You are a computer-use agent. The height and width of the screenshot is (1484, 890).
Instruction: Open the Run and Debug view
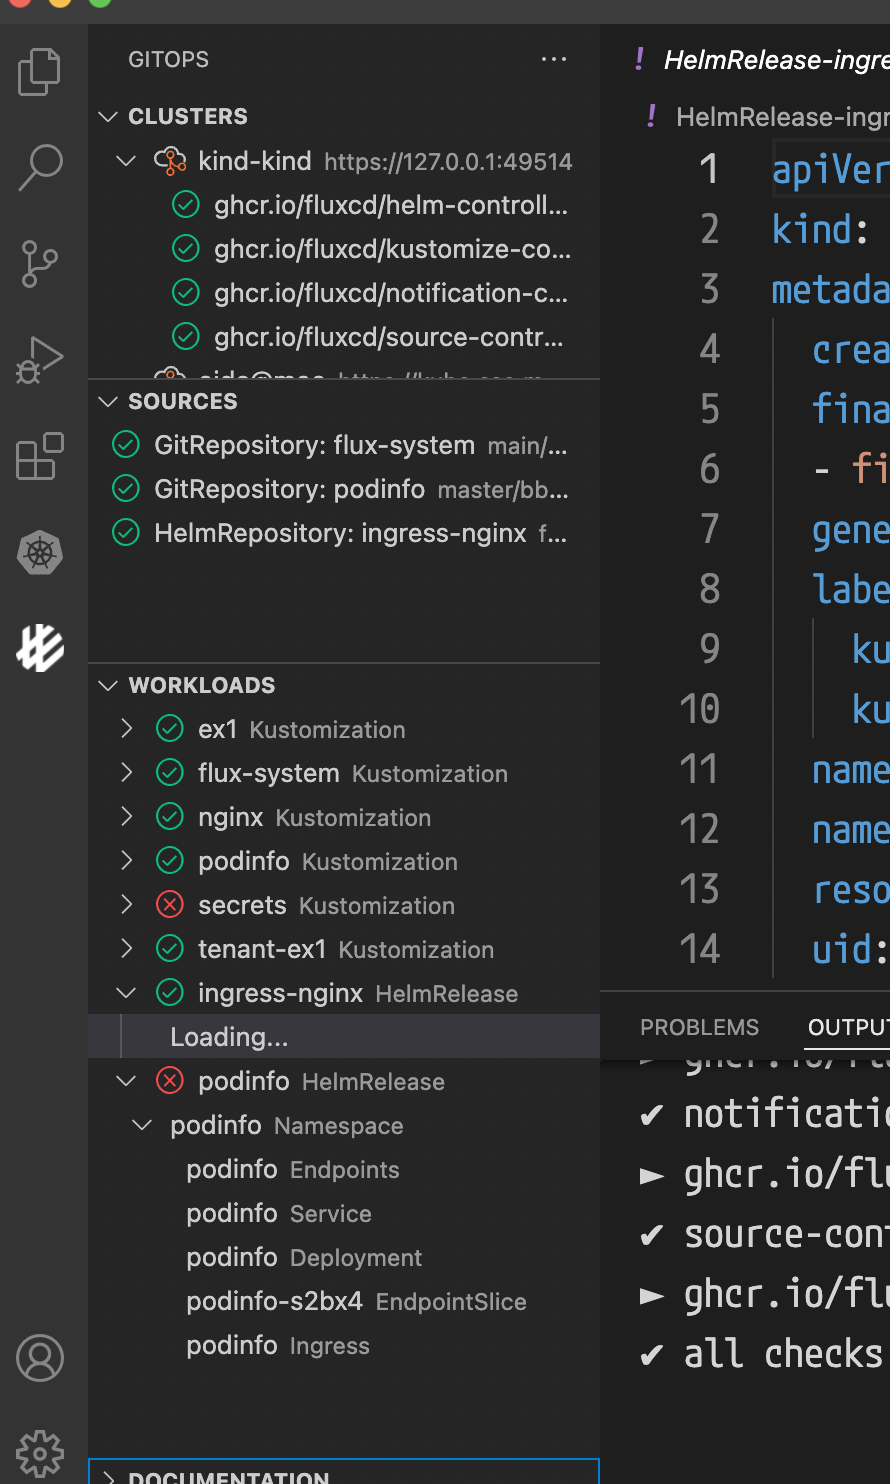(38, 359)
